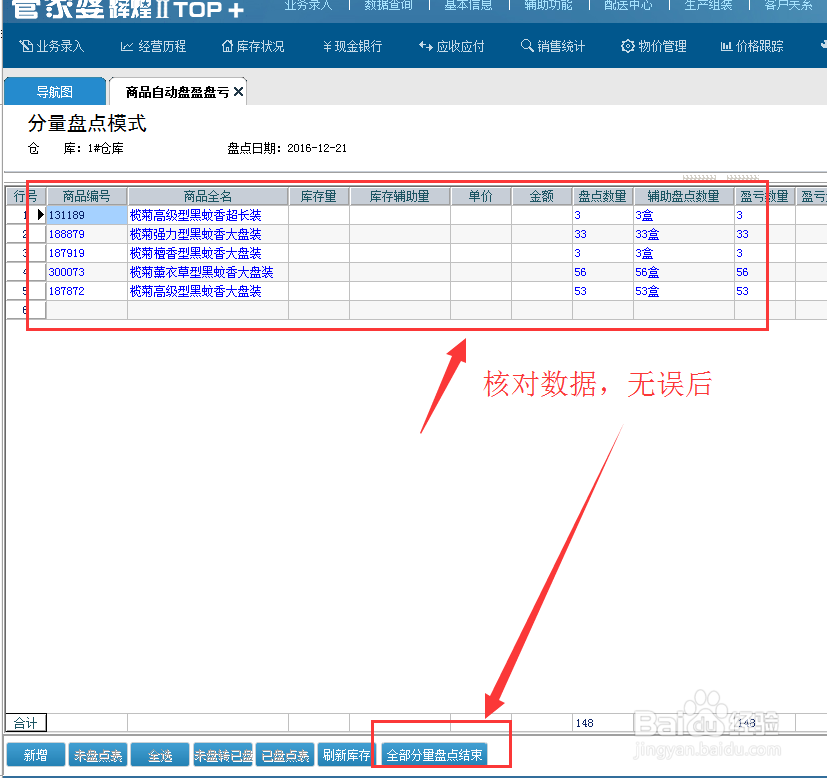This screenshot has height=778, width=827.
Task: Click the 新增 button
Action: coord(35,755)
